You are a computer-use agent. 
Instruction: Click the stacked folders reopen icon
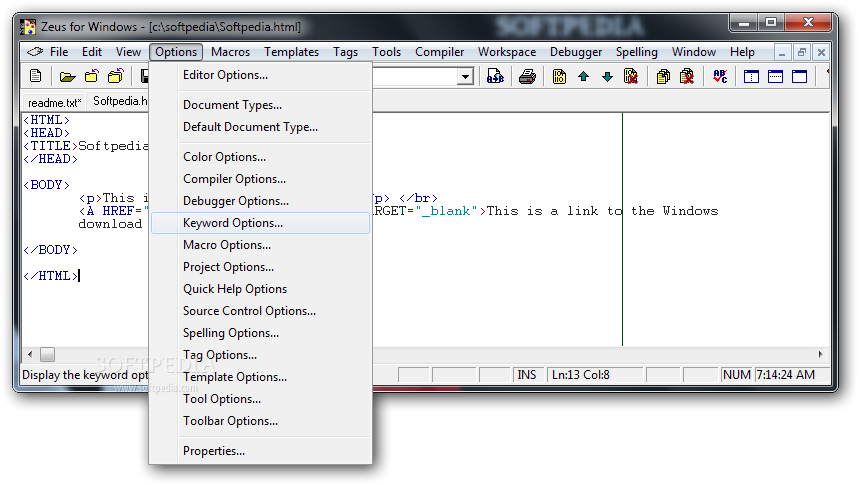pos(115,76)
